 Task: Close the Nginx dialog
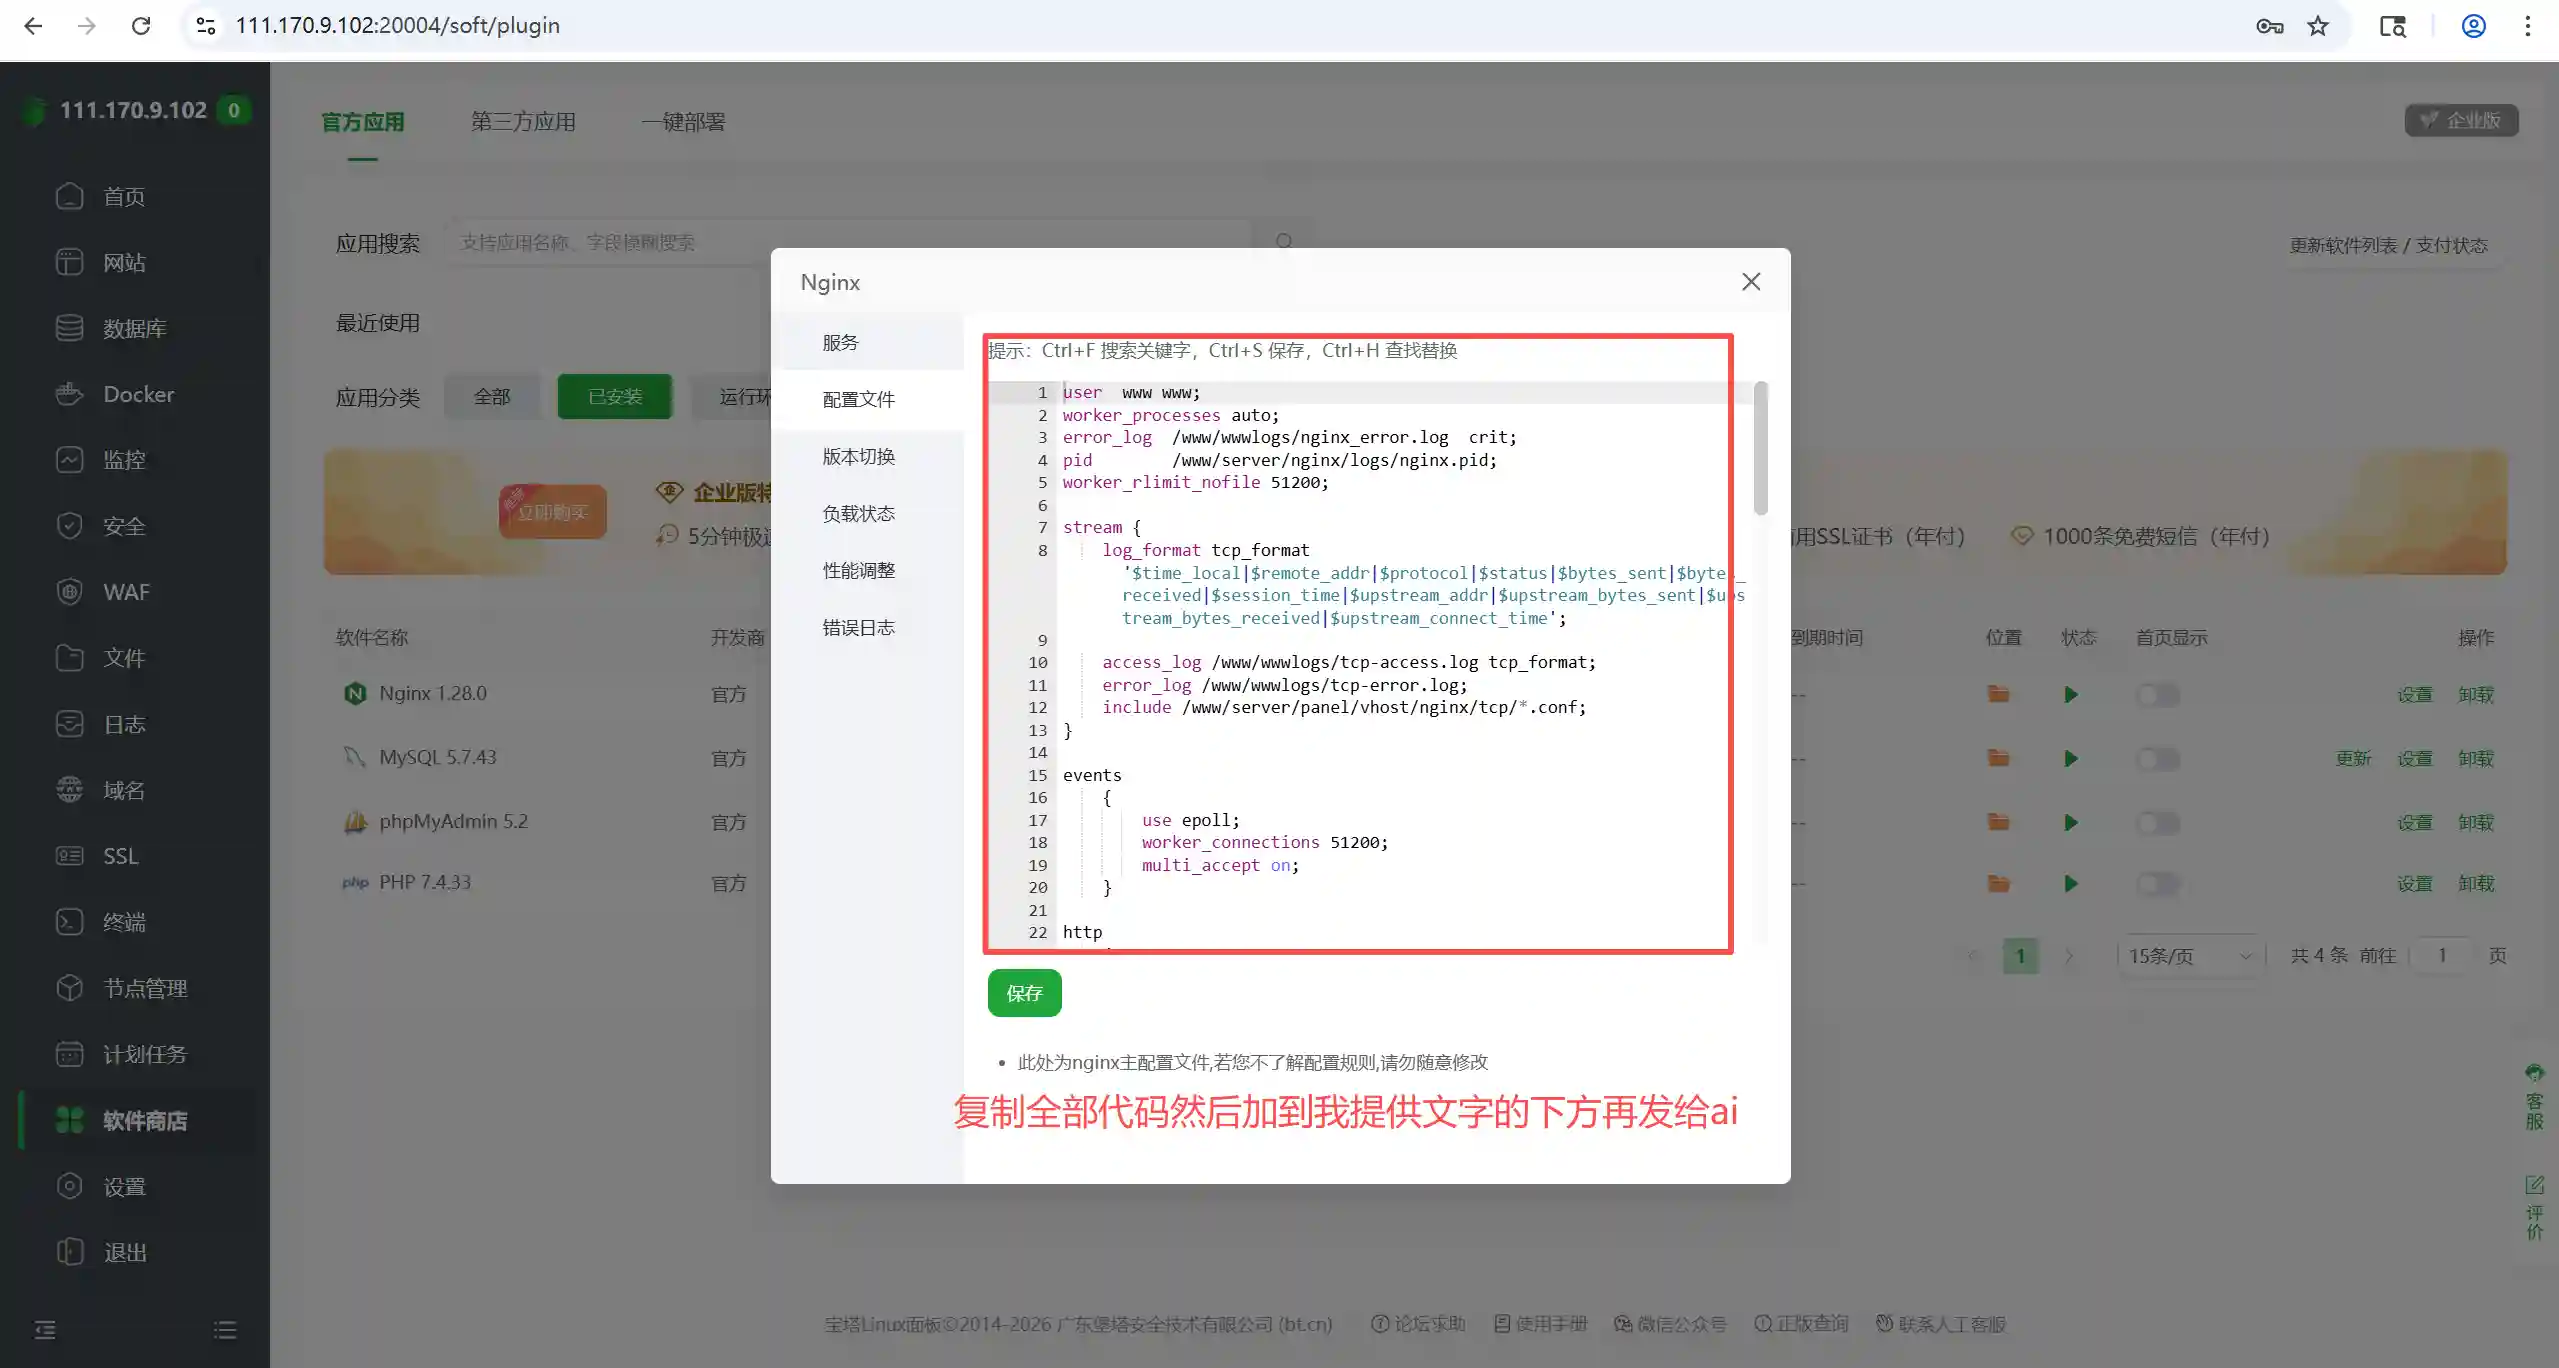1751,282
